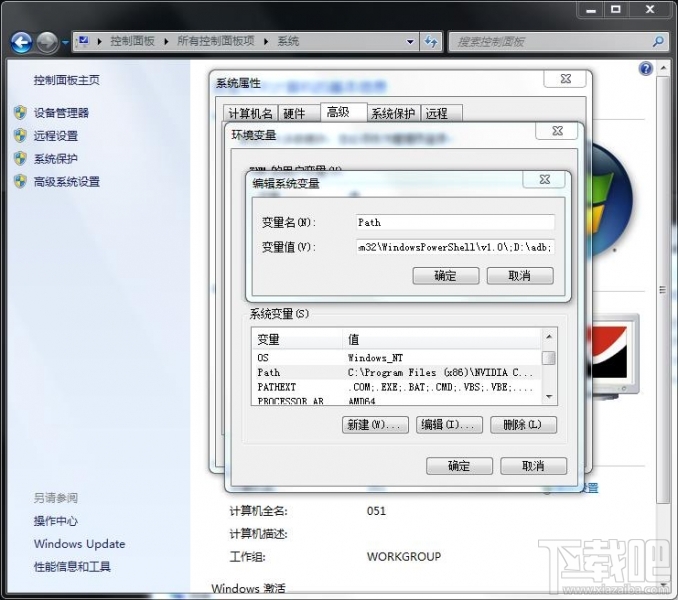The height and width of the screenshot is (600, 678).
Task: Select the PATHEXT variable row
Action: point(396,387)
